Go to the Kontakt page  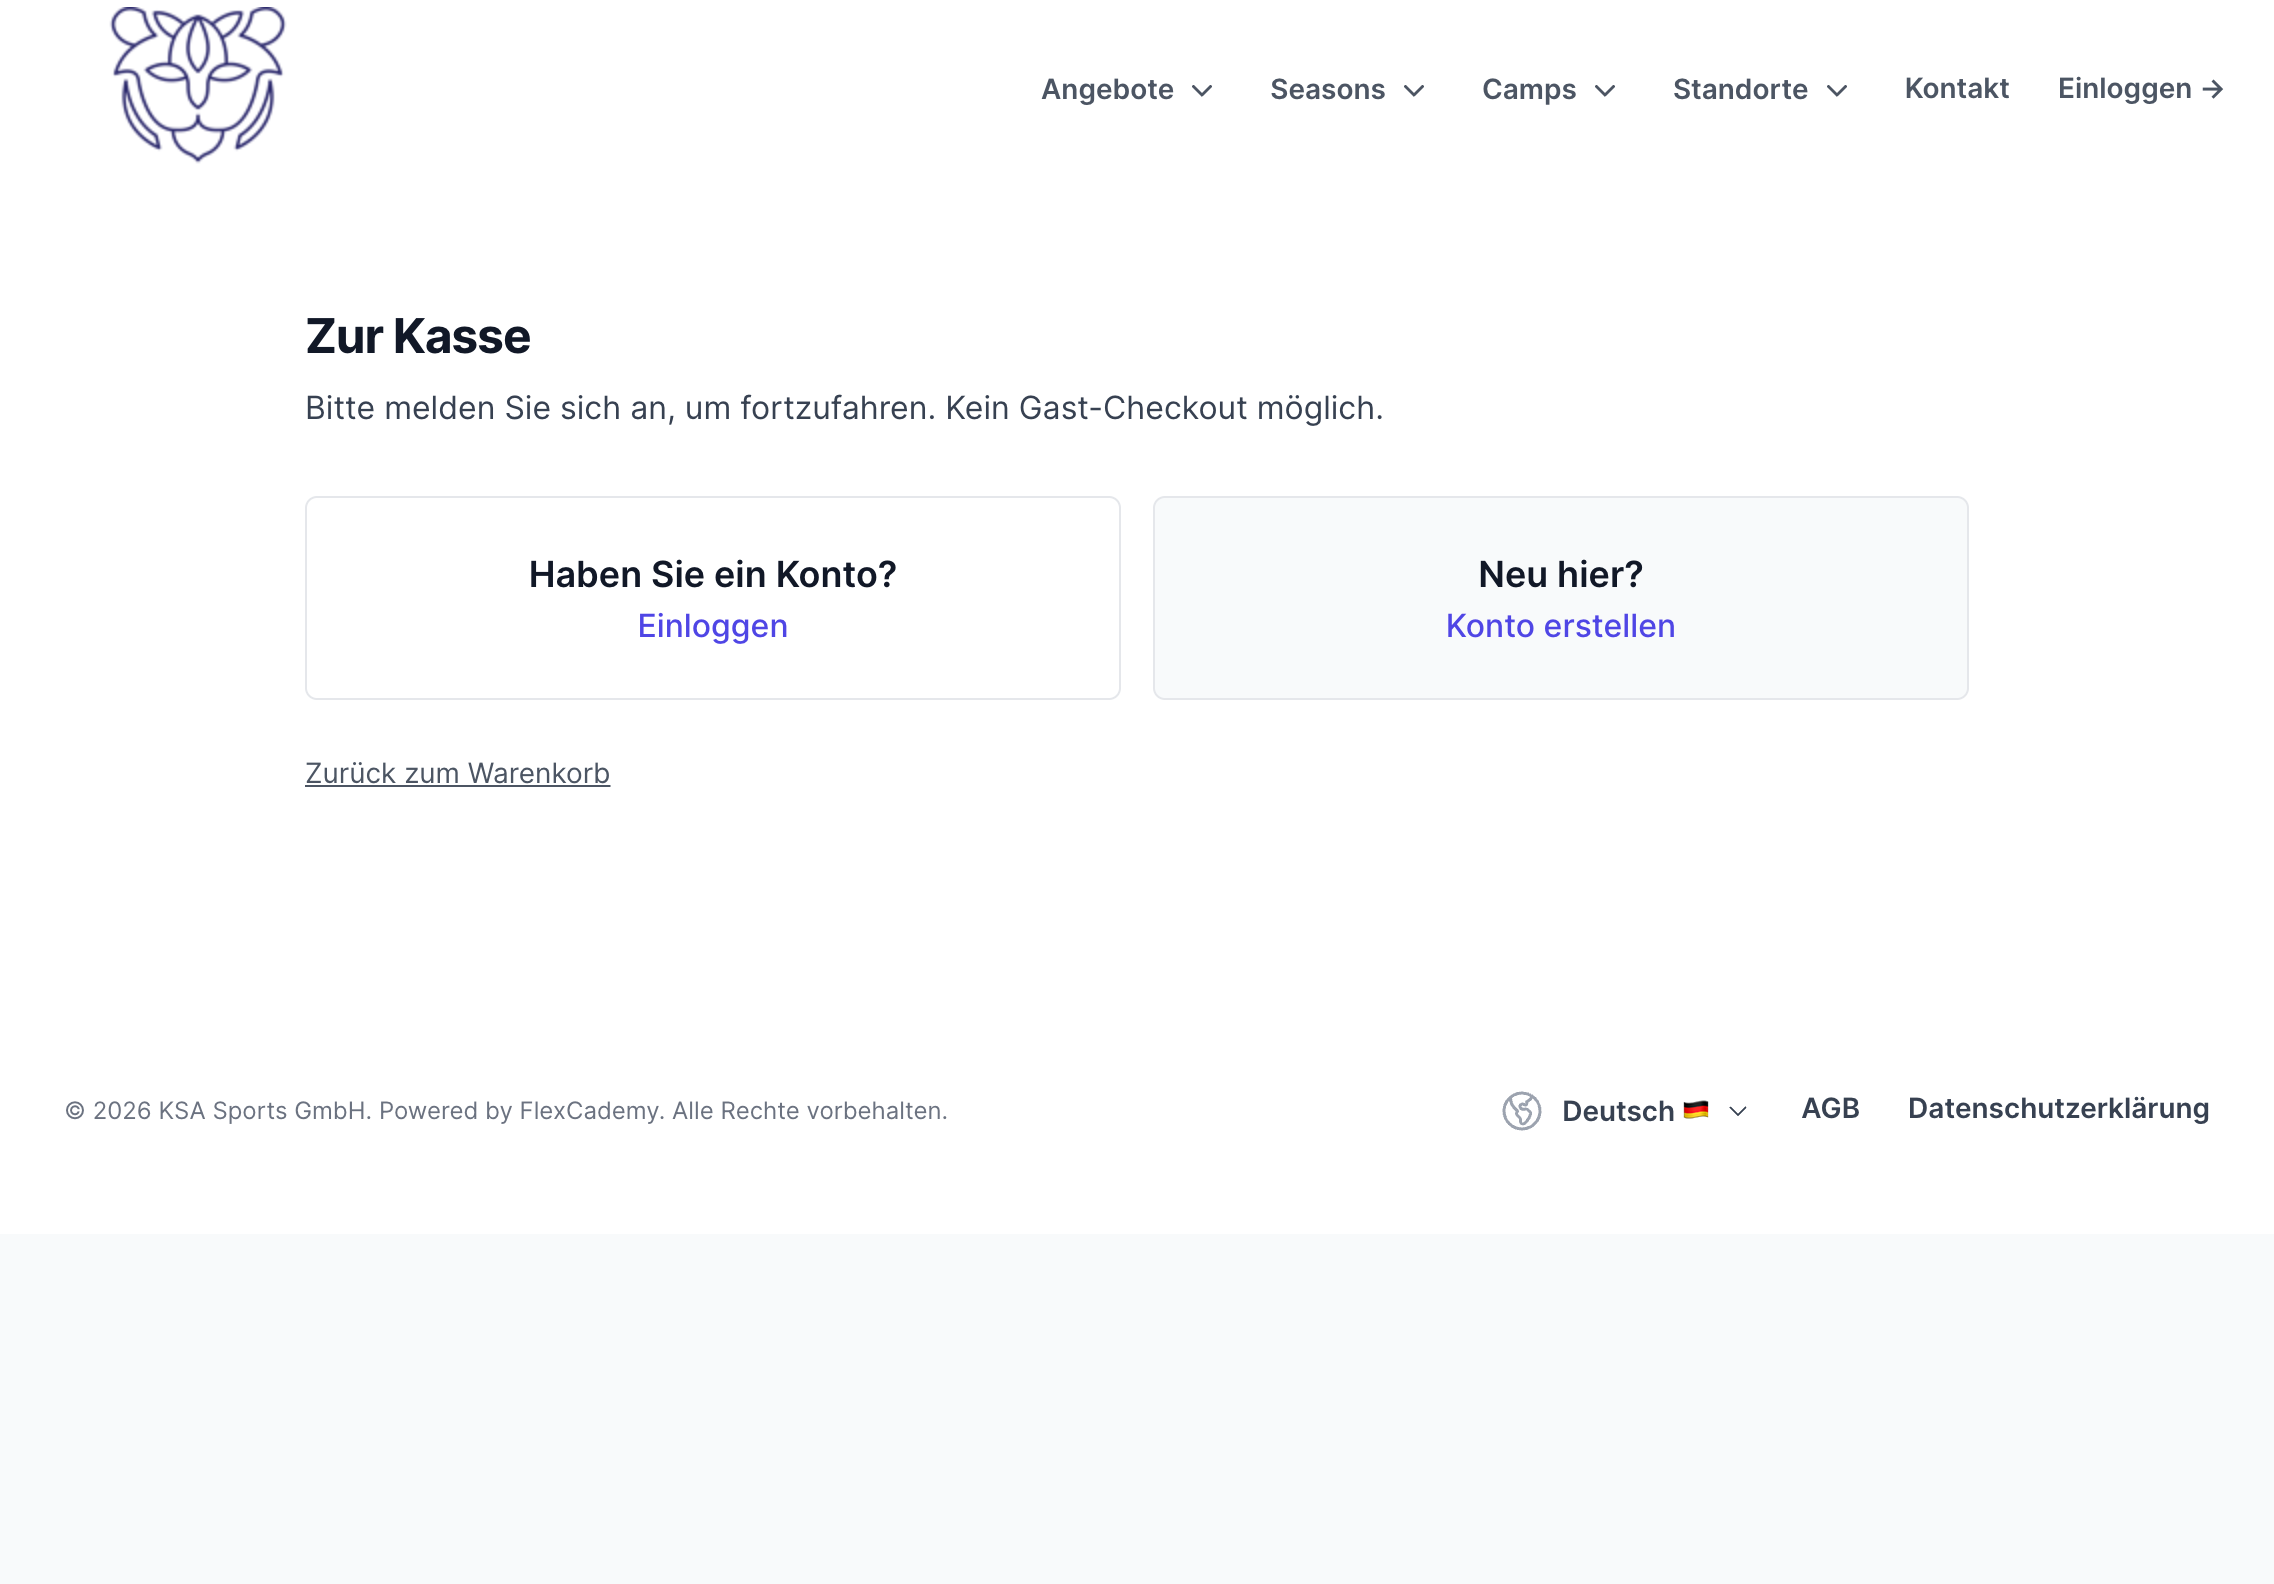point(1956,89)
